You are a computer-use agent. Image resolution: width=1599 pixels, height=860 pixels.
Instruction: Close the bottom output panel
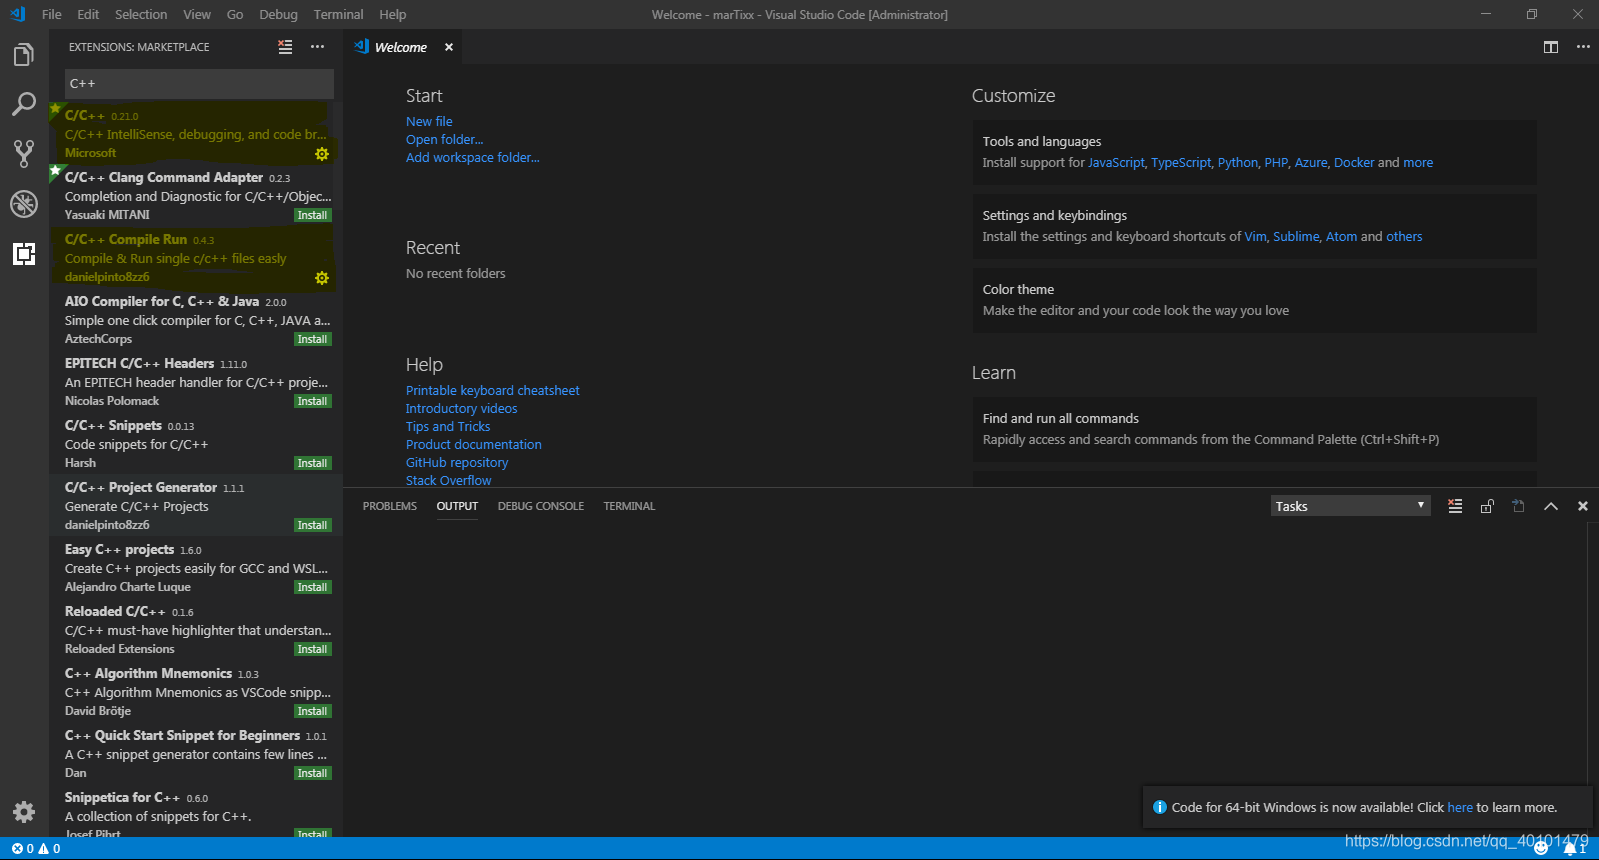1583,506
